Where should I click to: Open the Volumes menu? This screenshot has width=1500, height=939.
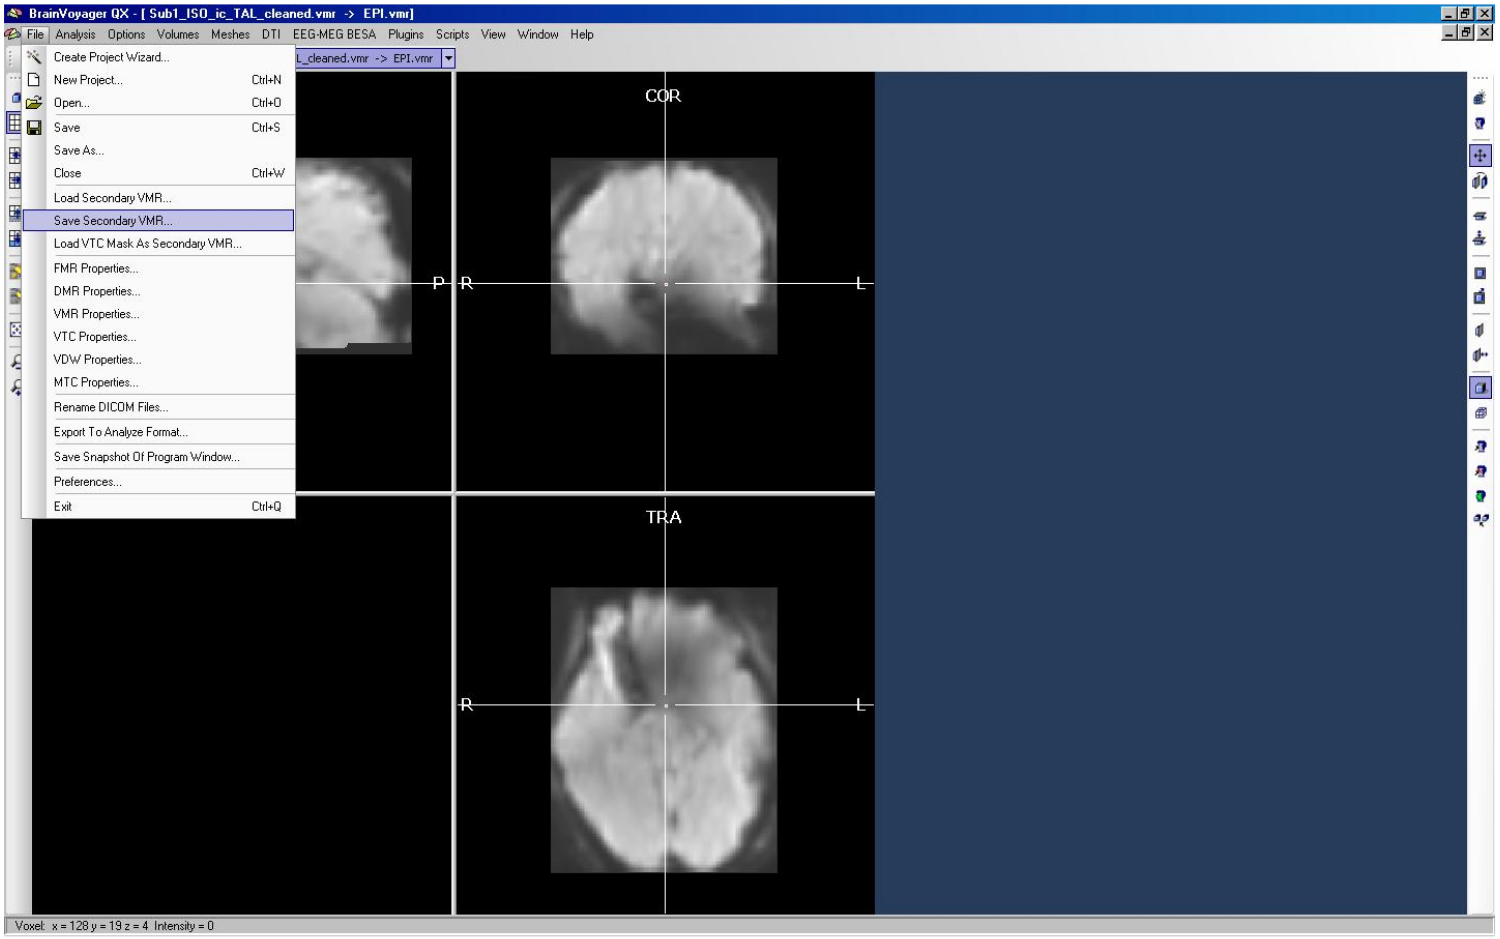pyautogui.click(x=178, y=34)
